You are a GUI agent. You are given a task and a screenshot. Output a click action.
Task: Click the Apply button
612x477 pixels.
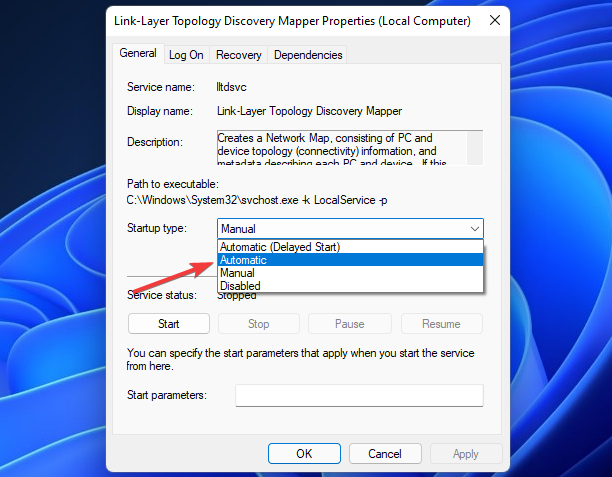point(466,454)
